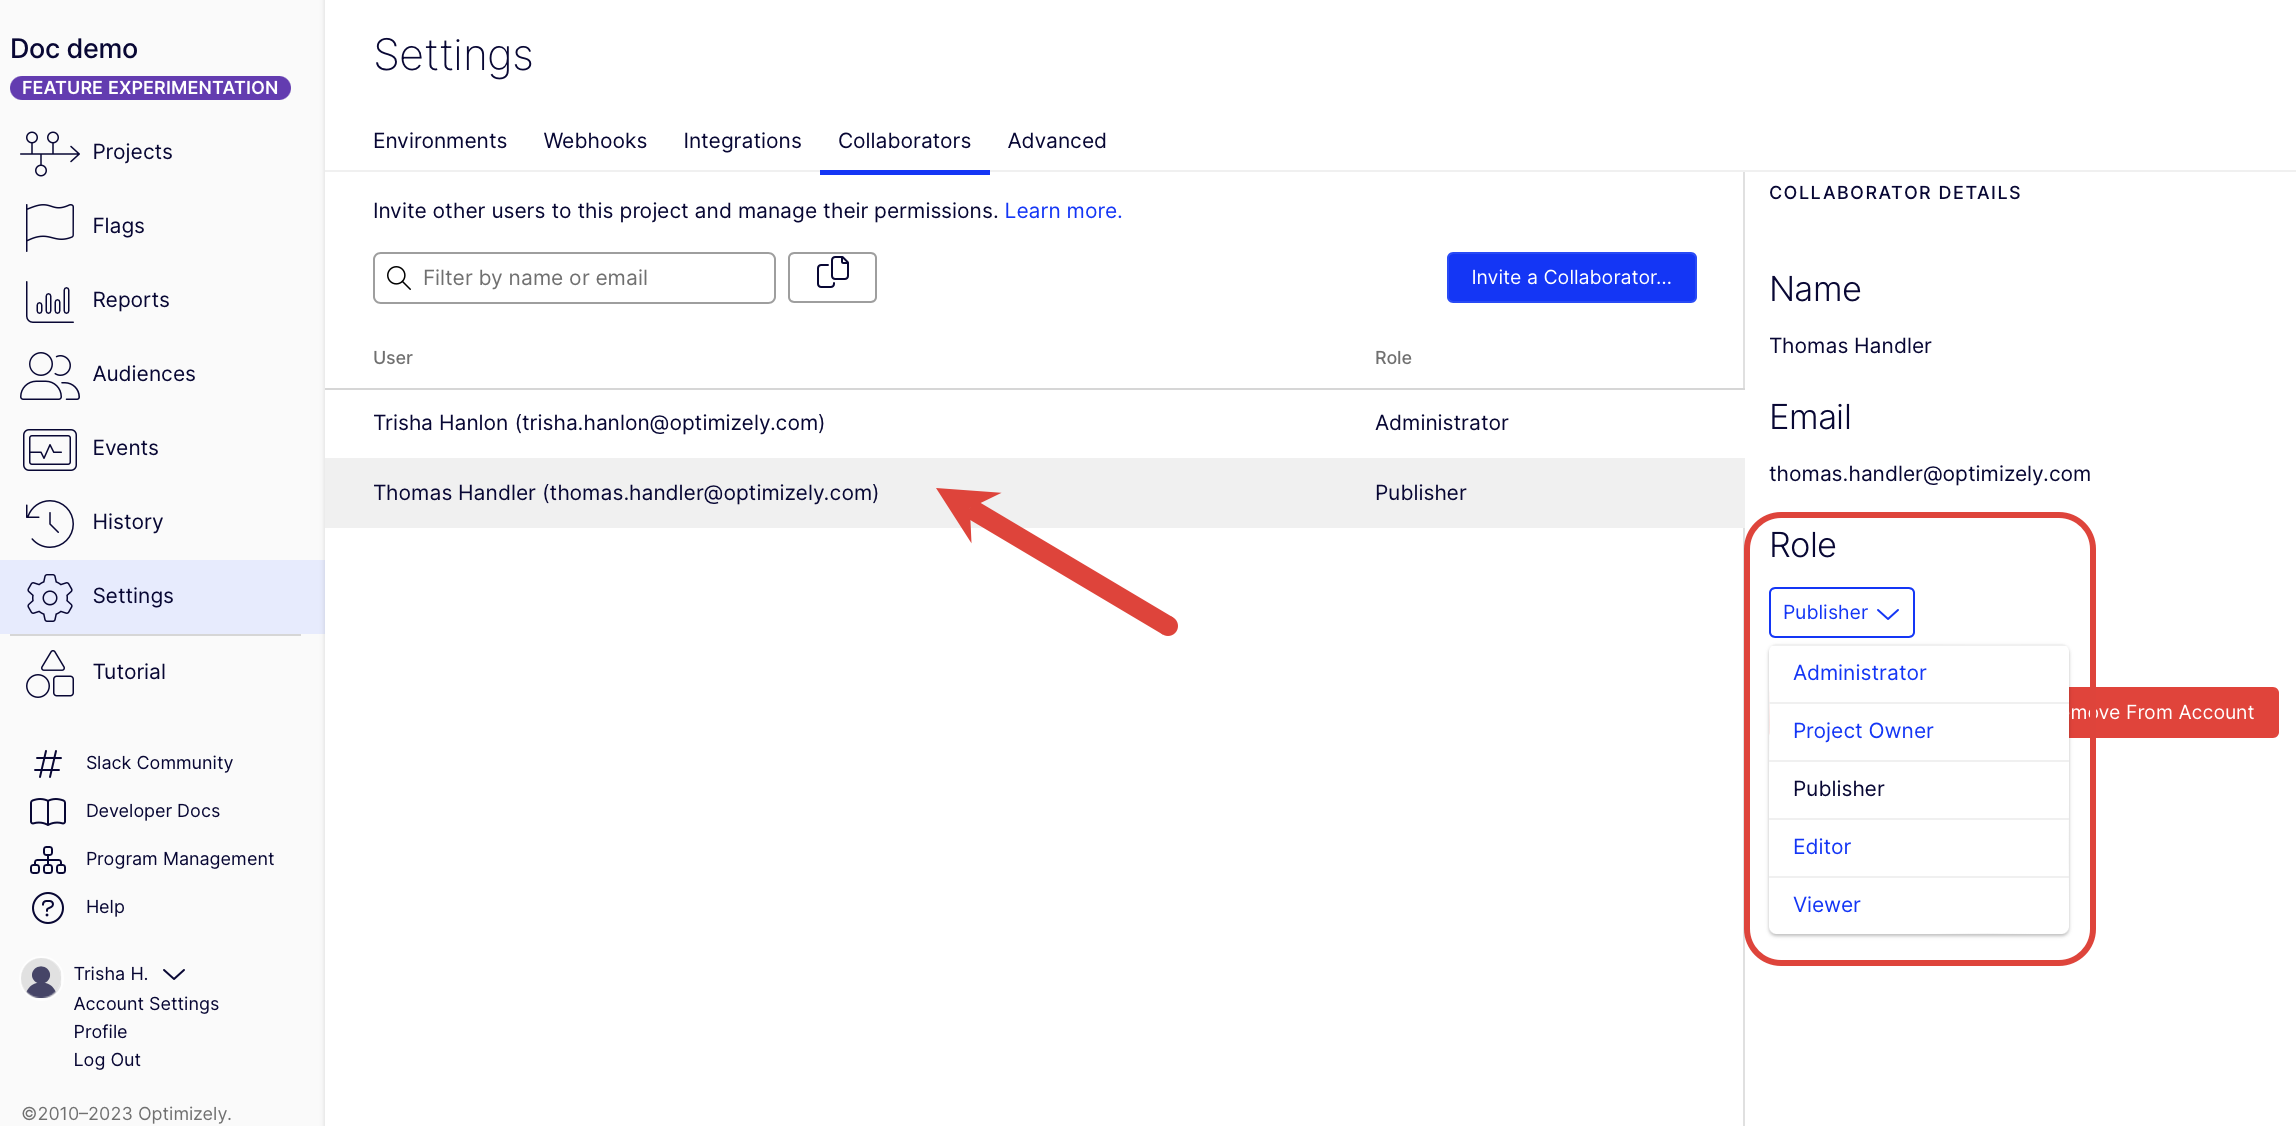The image size is (2296, 1126).
Task: Choose Viewer in the role dropdown
Action: click(x=1826, y=905)
